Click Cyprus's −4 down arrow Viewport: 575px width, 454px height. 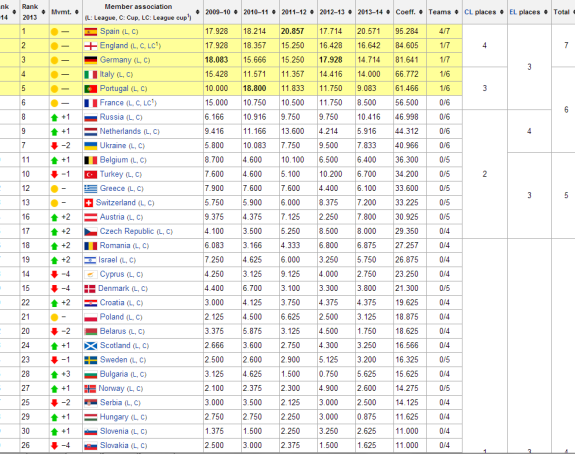click(54, 274)
